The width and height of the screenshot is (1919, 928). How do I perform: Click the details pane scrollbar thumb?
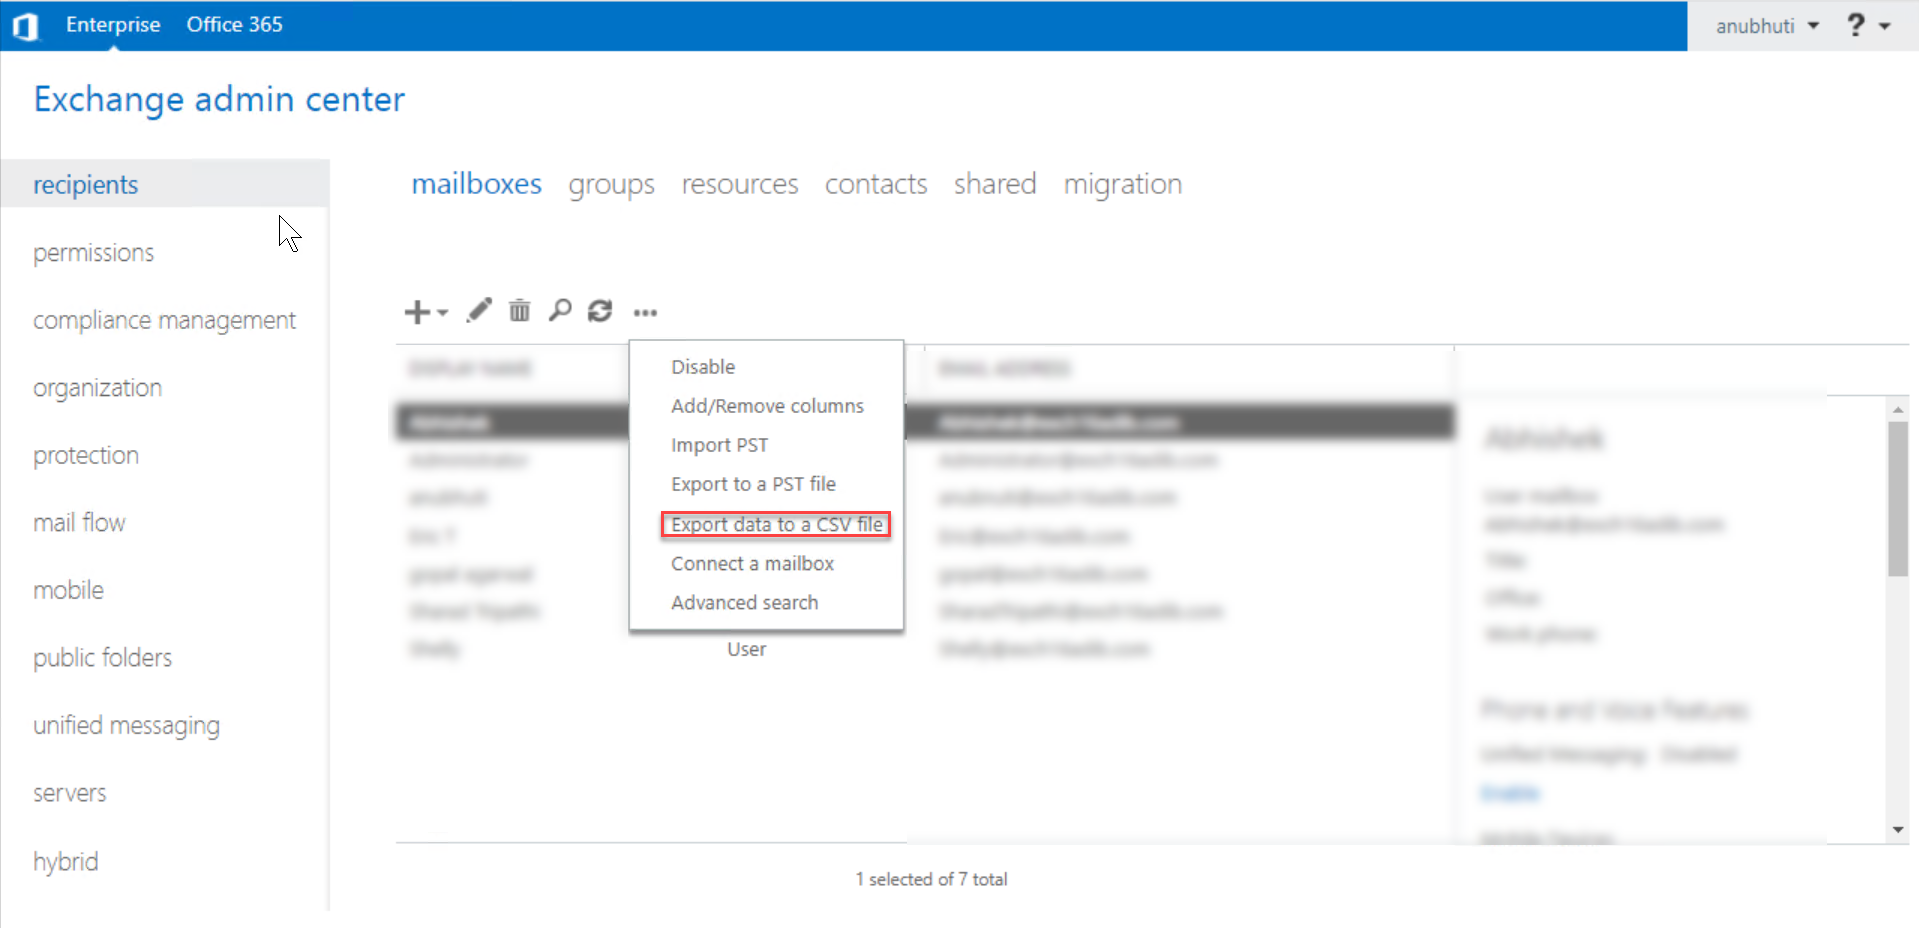(x=1897, y=499)
